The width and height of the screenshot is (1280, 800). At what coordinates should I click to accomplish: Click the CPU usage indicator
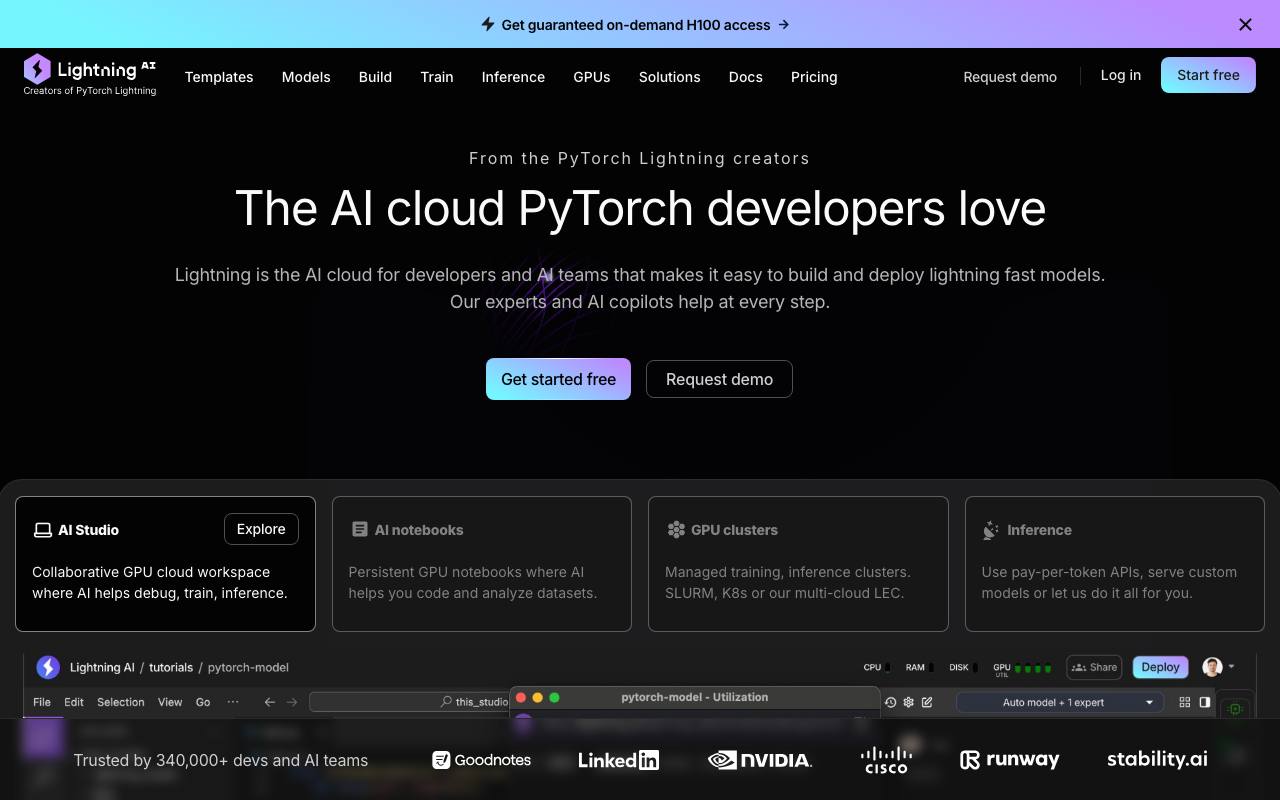coord(877,667)
